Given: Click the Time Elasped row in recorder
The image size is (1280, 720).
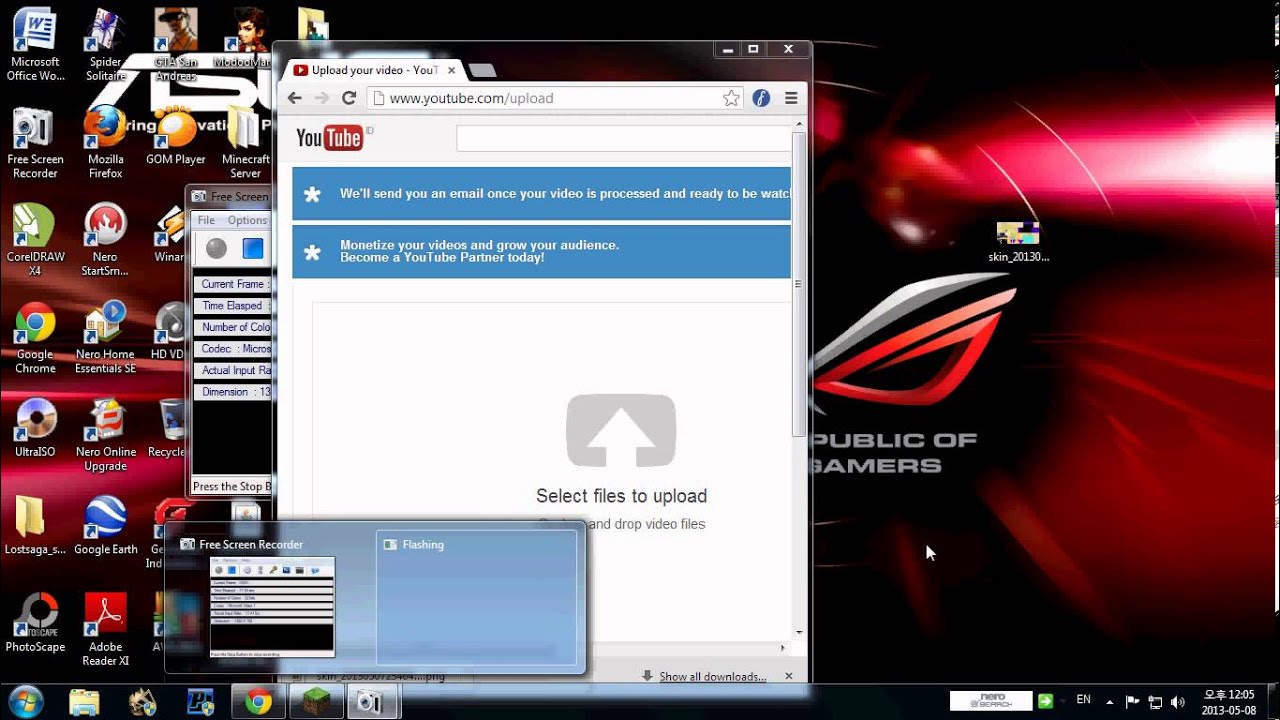Looking at the screenshot, I should 232,306.
